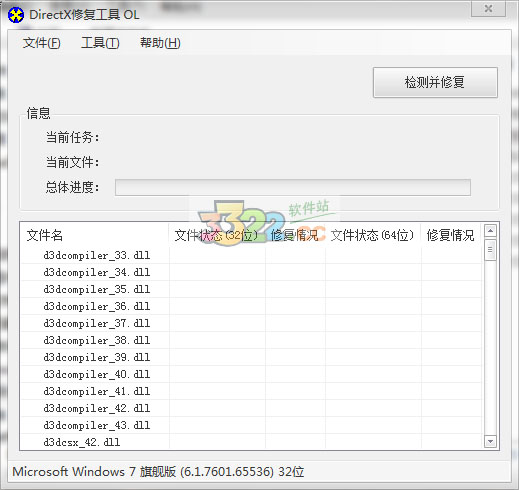Click the 文件状态(64位) column header

pyautogui.click(x=373, y=235)
